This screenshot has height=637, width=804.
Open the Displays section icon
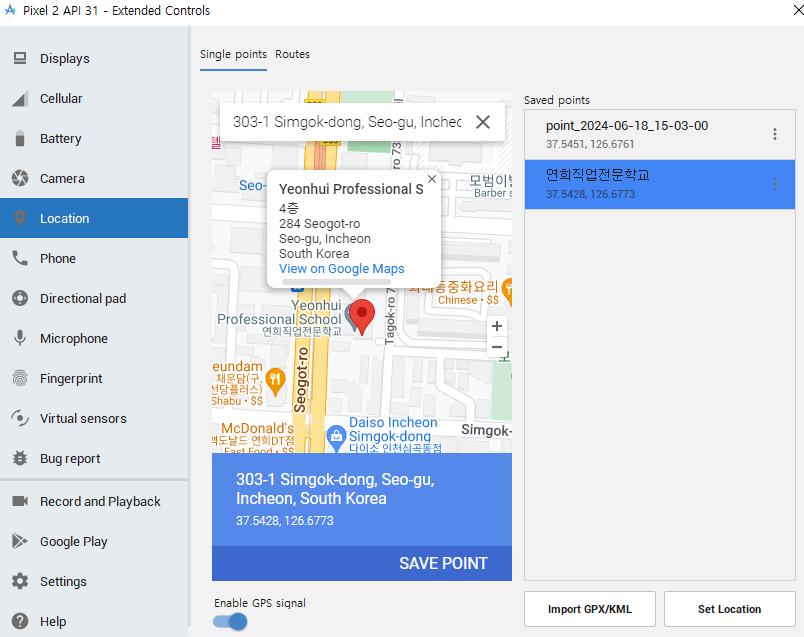(20, 58)
